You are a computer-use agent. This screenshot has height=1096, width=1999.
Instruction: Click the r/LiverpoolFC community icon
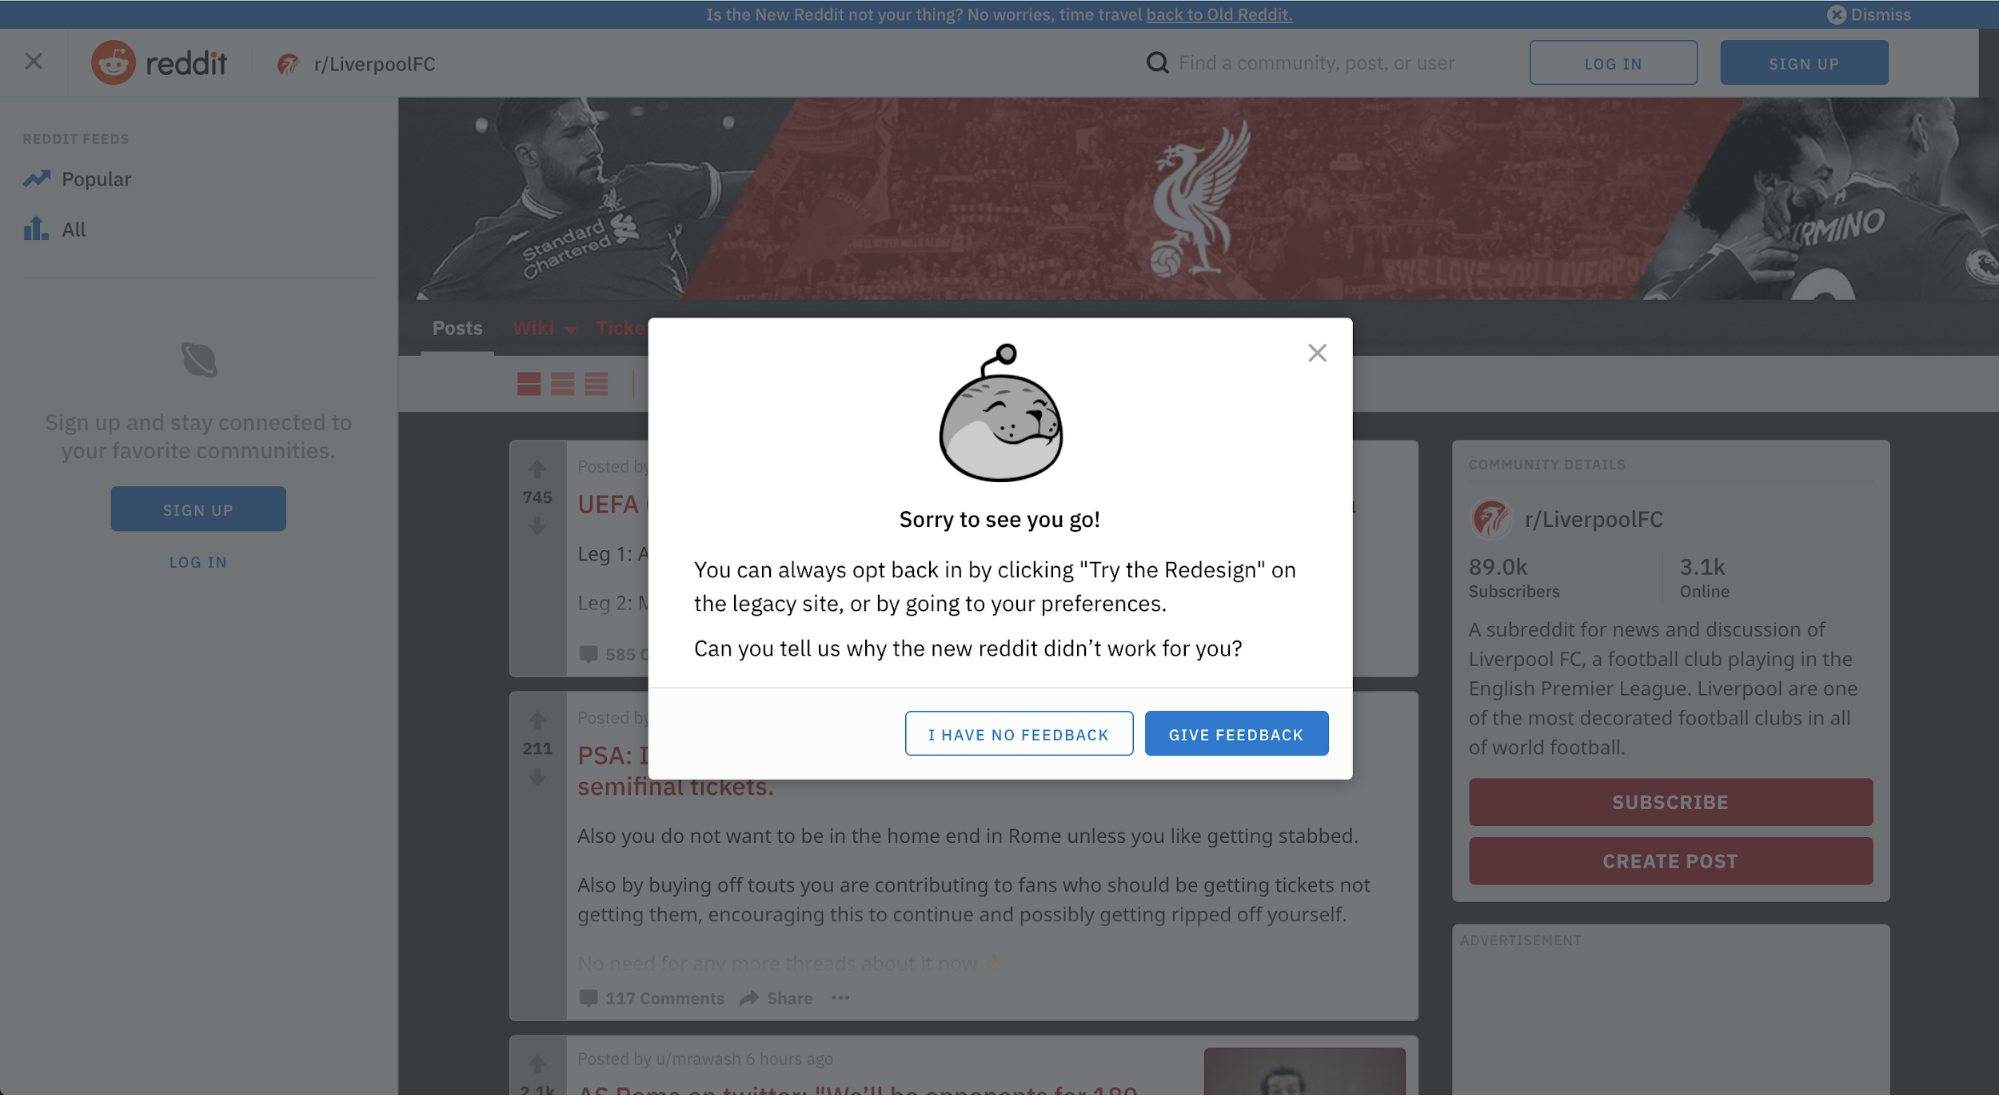tap(1491, 518)
